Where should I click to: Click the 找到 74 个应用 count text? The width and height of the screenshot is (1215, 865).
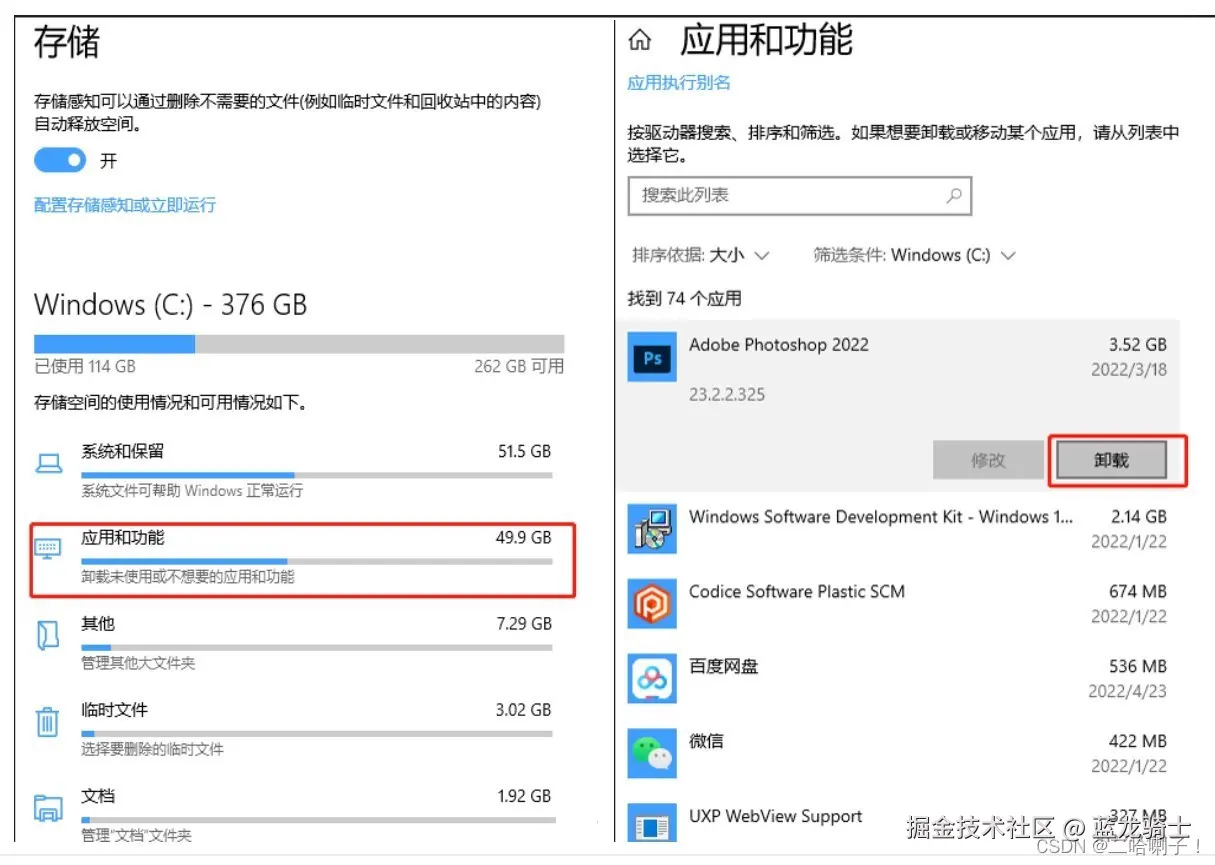coord(685,299)
